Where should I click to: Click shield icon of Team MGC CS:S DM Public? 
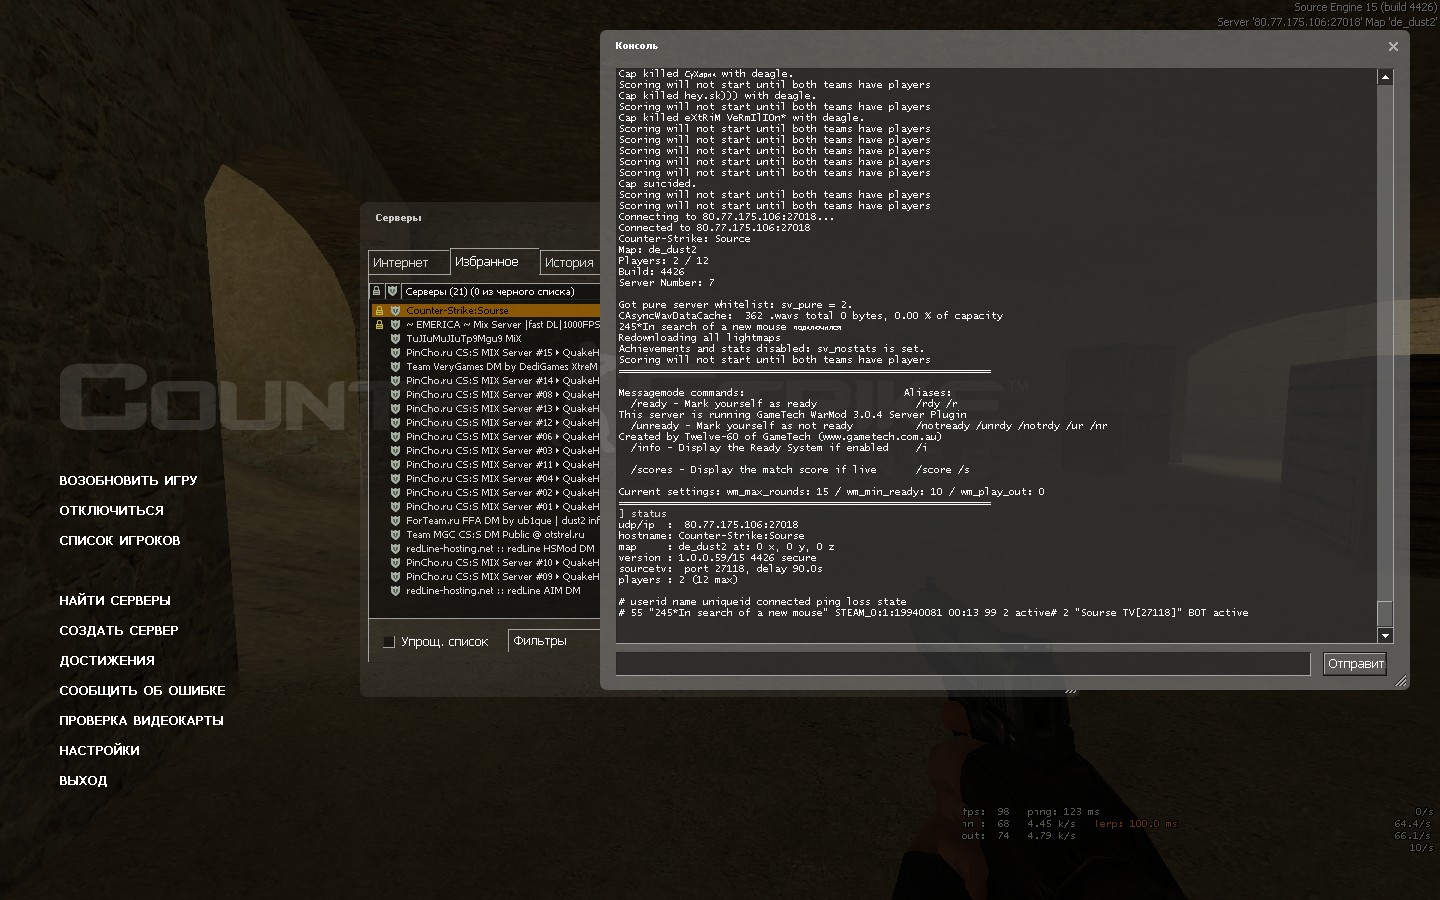pos(395,535)
